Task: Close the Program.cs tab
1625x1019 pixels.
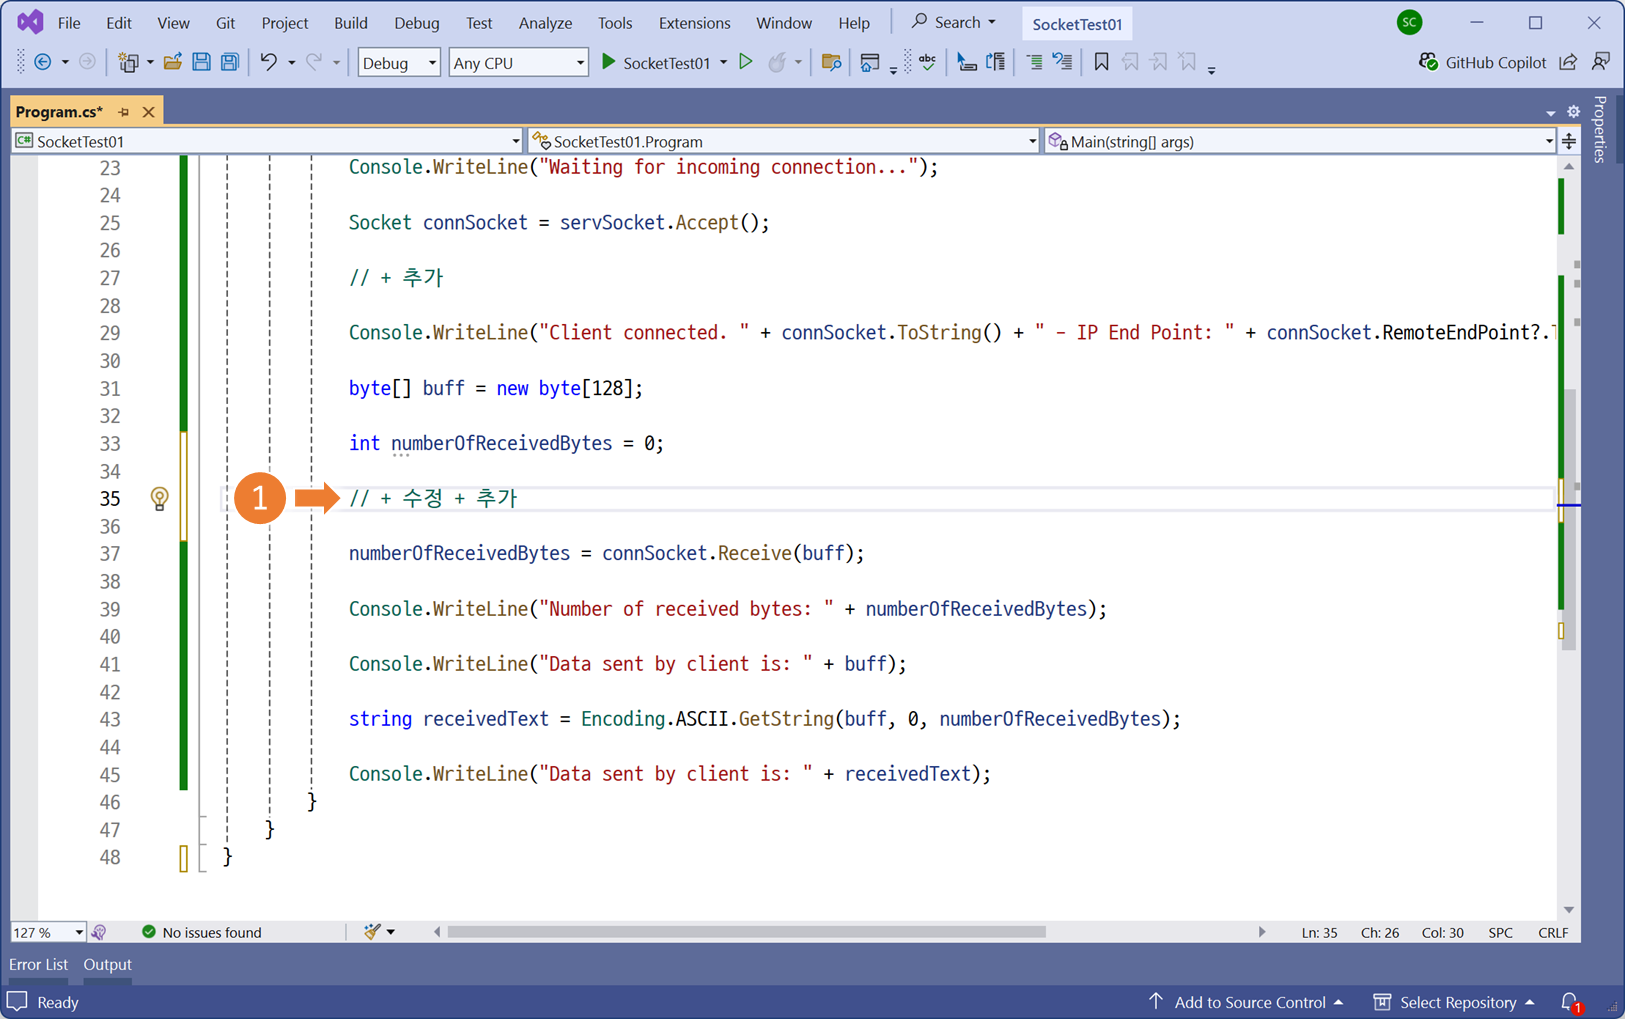Action: (x=149, y=112)
